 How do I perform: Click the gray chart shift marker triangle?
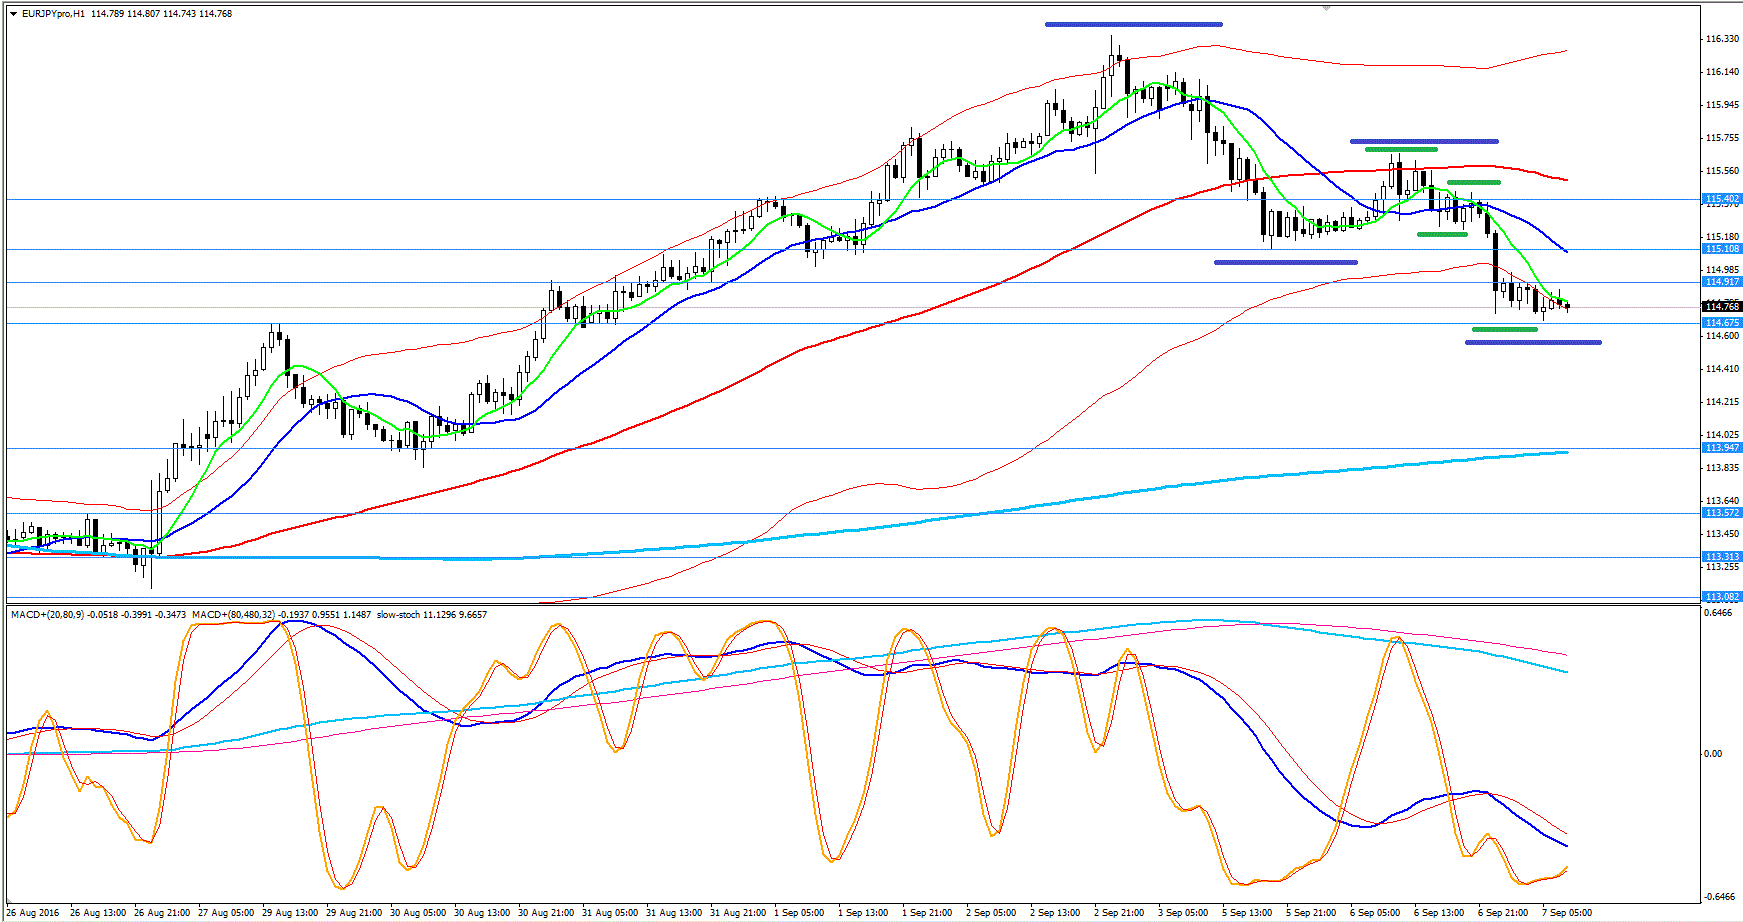coord(1326,8)
